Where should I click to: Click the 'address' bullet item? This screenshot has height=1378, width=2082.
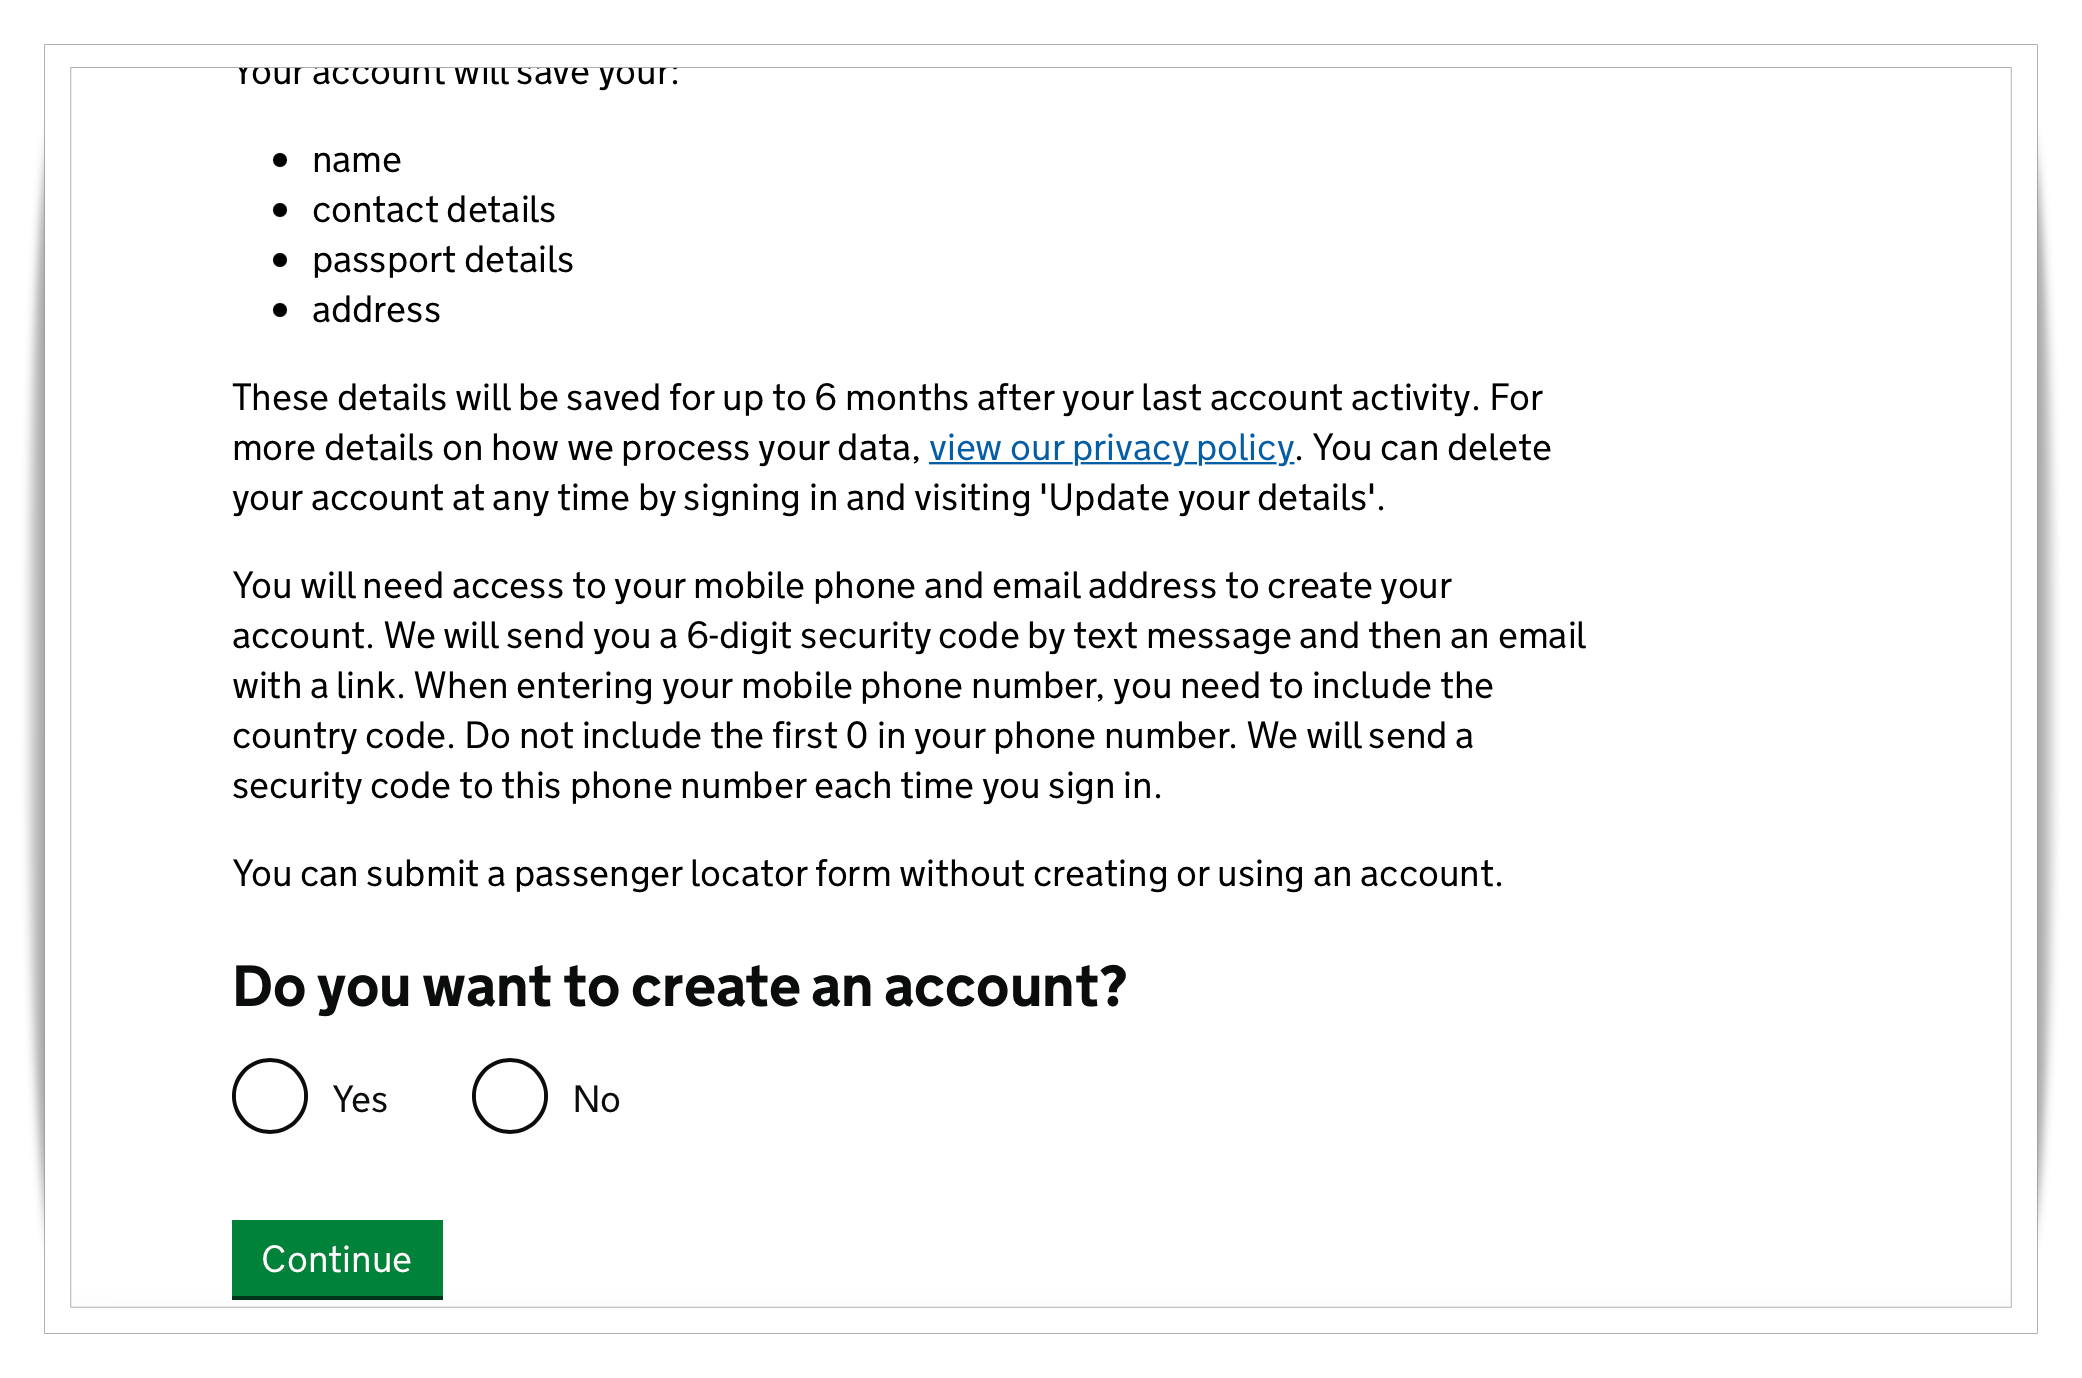pos(376,310)
